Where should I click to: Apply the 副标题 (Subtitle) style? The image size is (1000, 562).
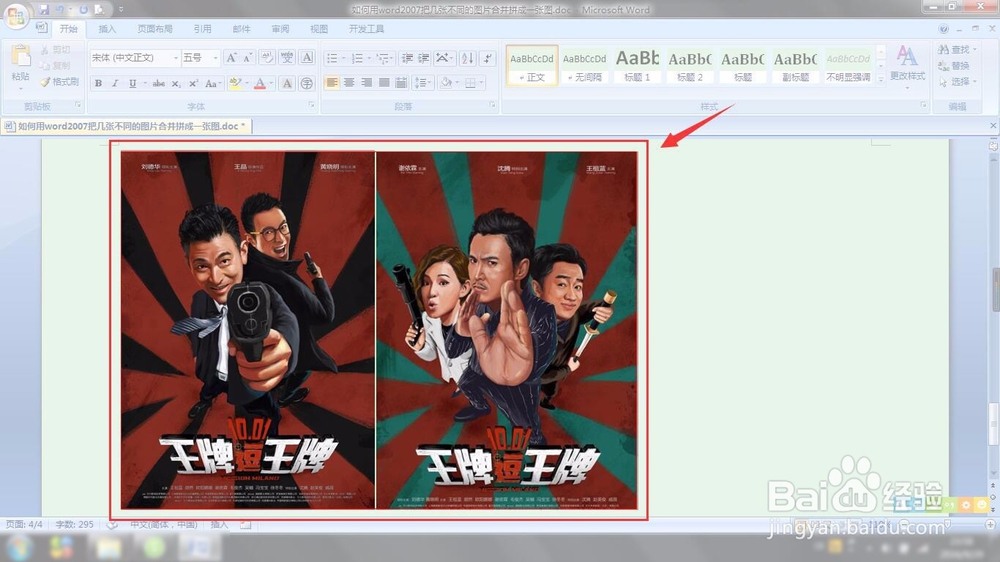(x=795, y=64)
